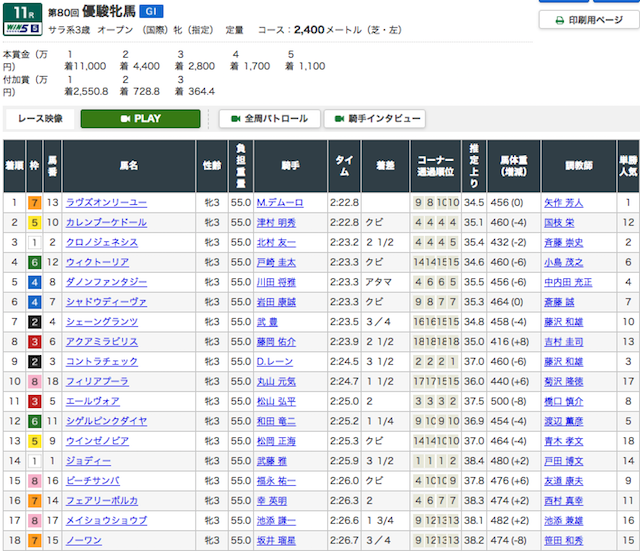The image size is (640, 551).
Task: Open jockey 戸崎 圭太 link
Action: [276, 262]
